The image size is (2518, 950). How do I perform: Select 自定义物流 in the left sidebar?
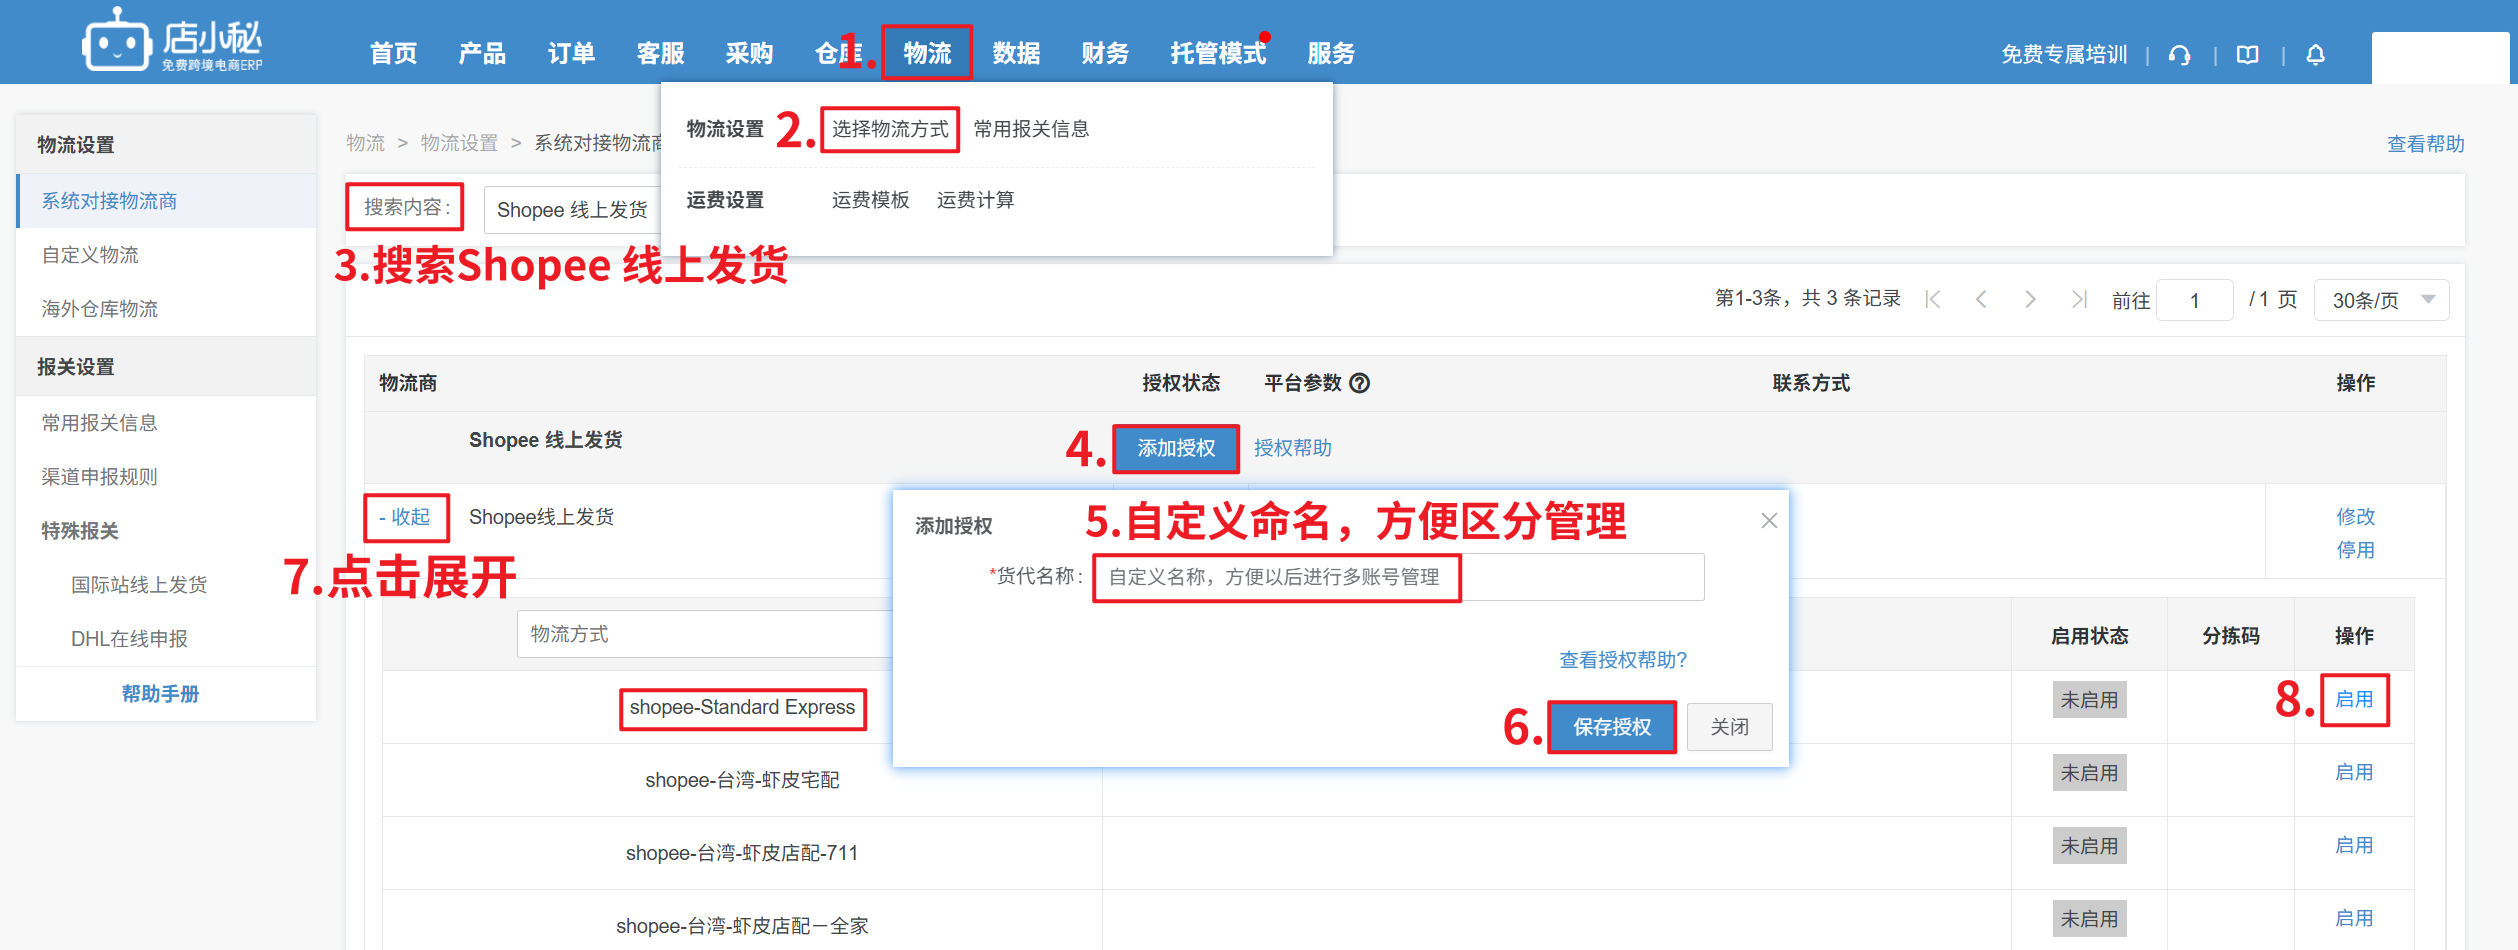point(90,255)
